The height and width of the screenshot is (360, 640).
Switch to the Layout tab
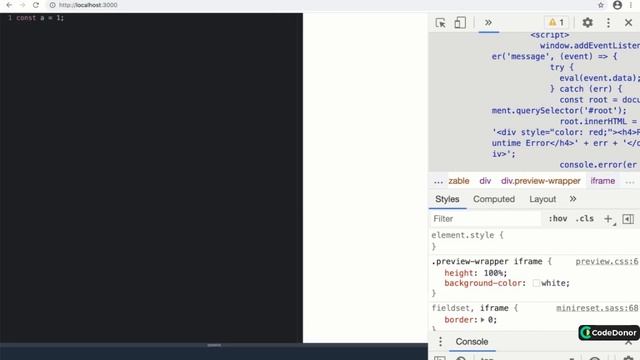pyautogui.click(x=542, y=199)
